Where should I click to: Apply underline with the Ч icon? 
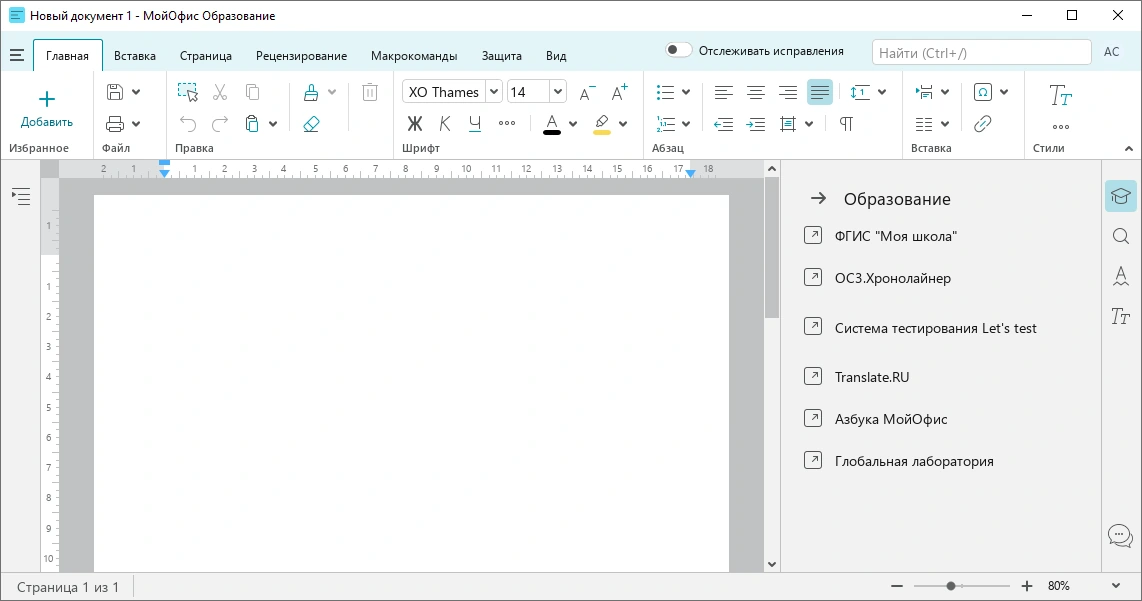[475, 124]
